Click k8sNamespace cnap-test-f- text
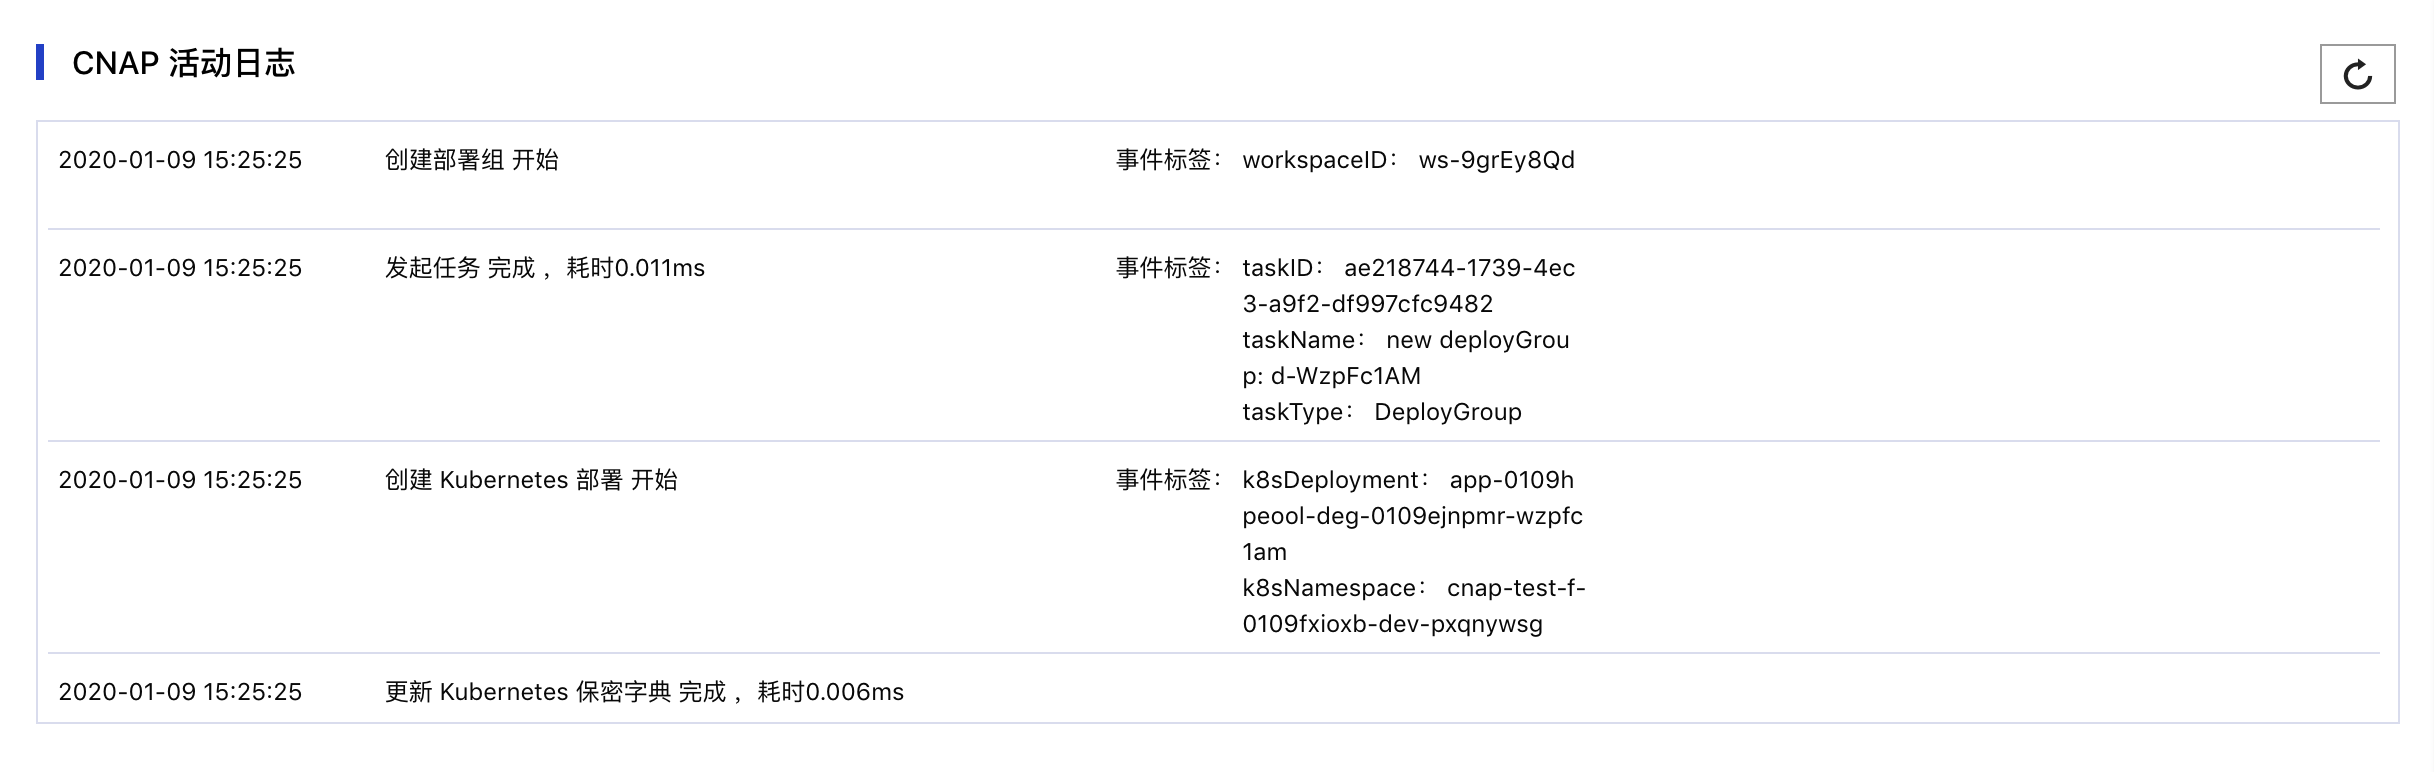This screenshot has width=2434, height=772. [x=1414, y=588]
